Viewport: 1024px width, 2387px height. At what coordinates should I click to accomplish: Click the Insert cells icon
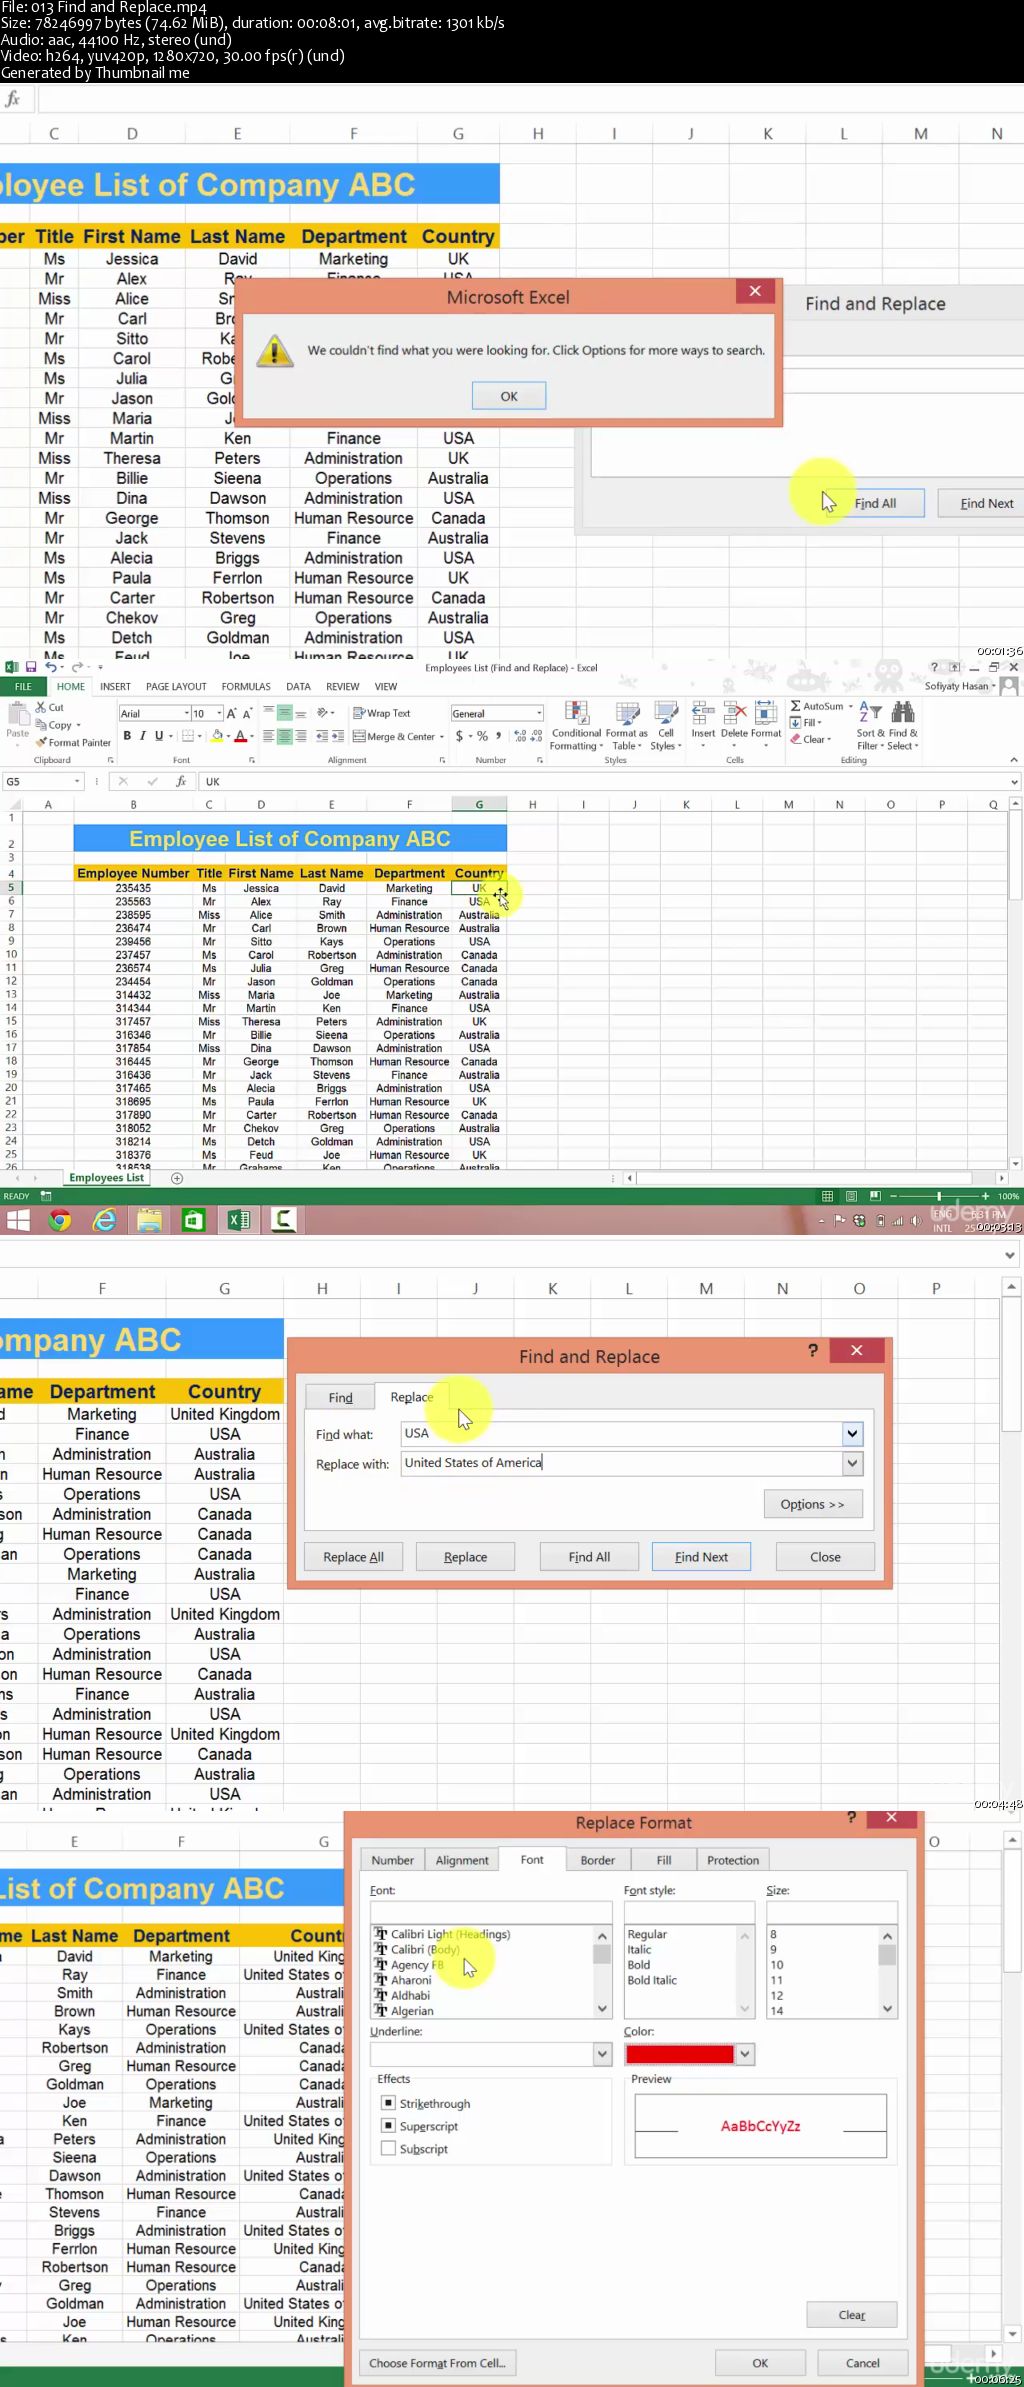click(x=703, y=713)
